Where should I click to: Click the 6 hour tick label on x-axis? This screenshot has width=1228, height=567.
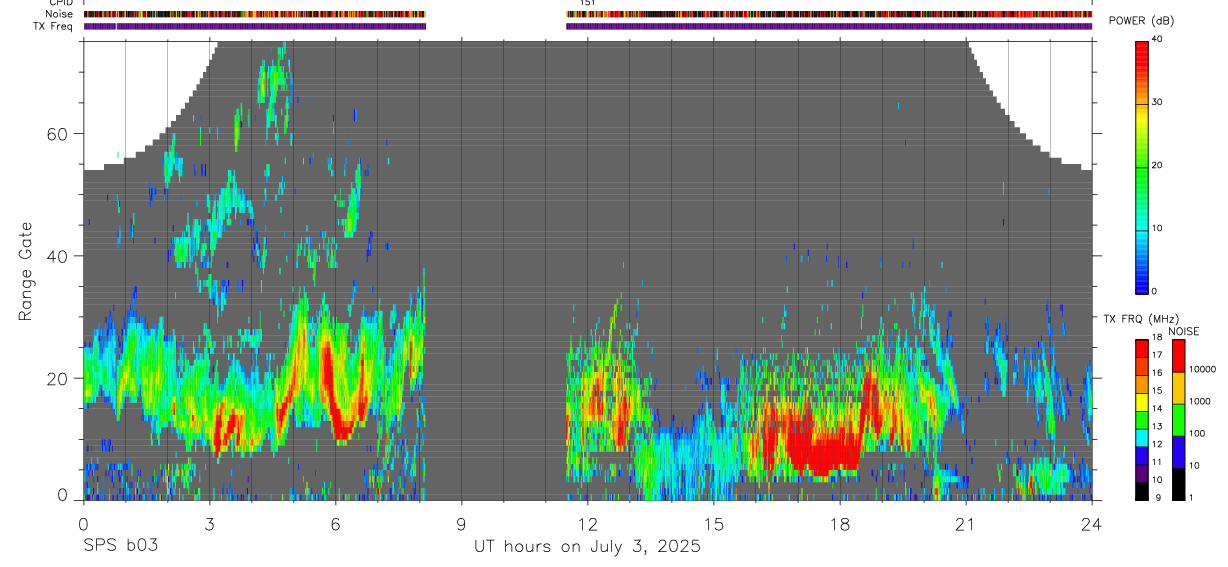[x=335, y=523]
